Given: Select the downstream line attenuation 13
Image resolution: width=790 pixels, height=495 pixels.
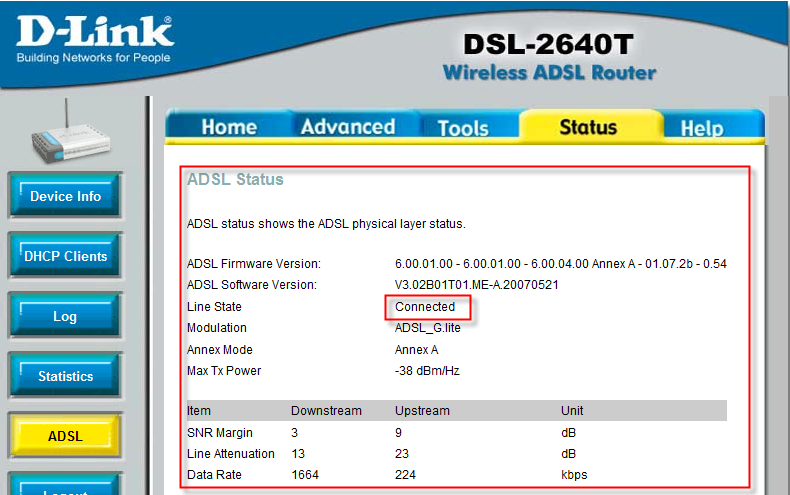Looking at the screenshot, I should pos(298,454).
